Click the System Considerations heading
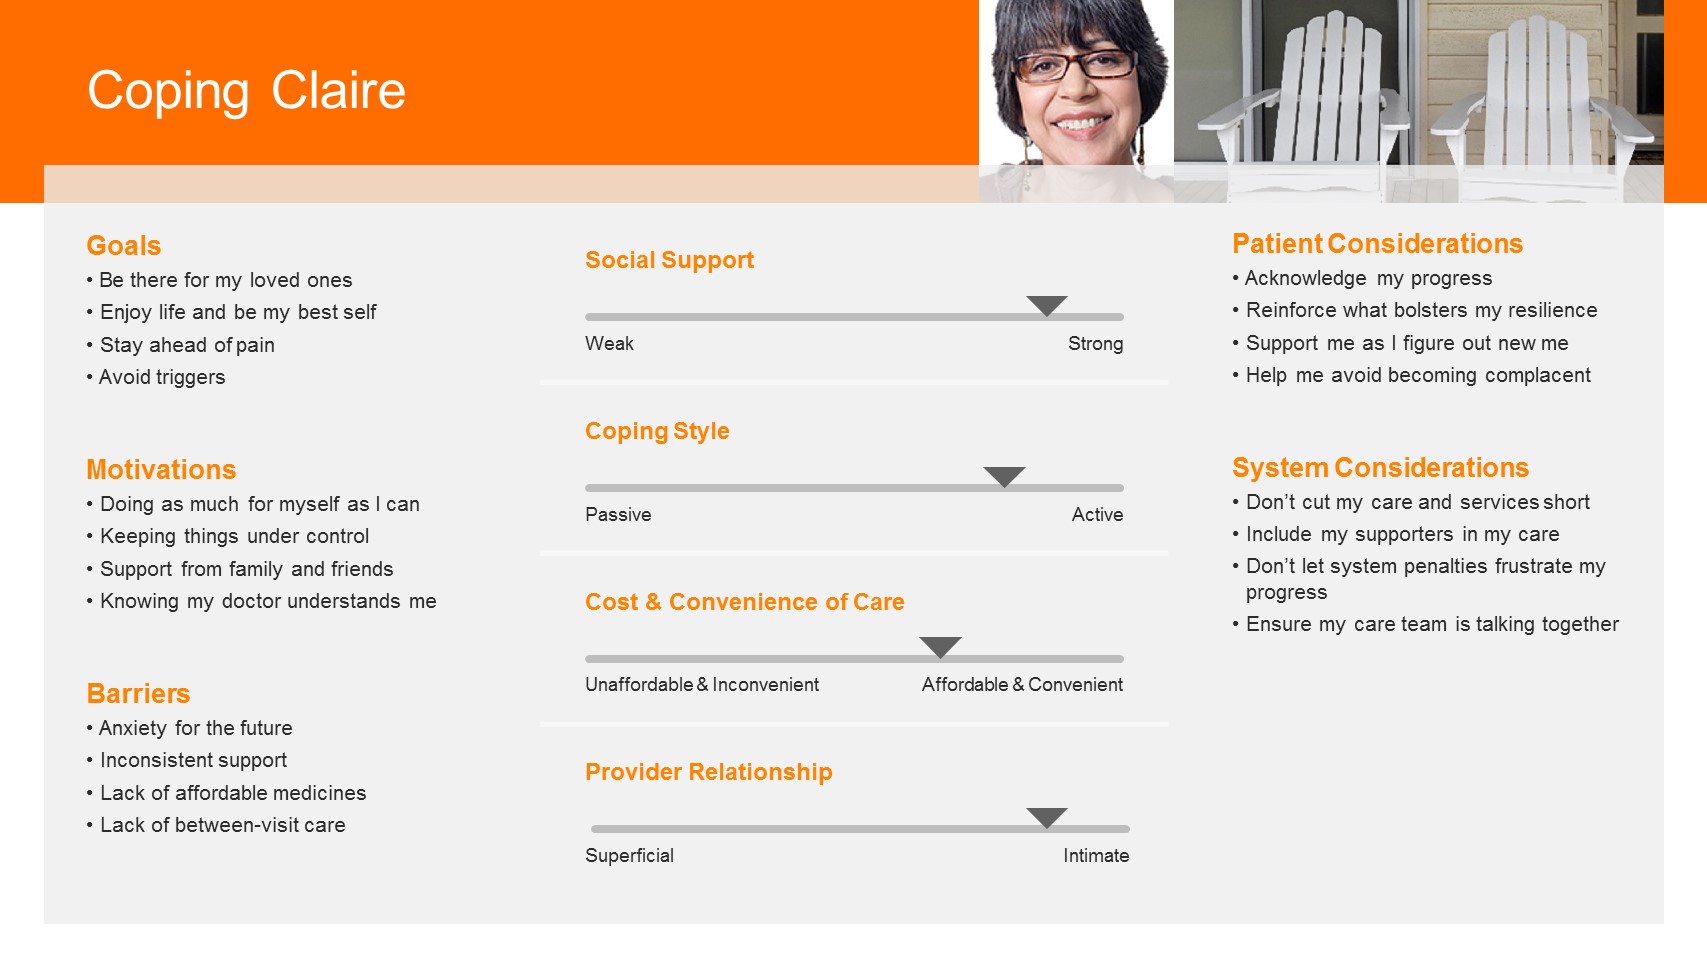The width and height of the screenshot is (1707, 960). pyautogui.click(x=1380, y=467)
